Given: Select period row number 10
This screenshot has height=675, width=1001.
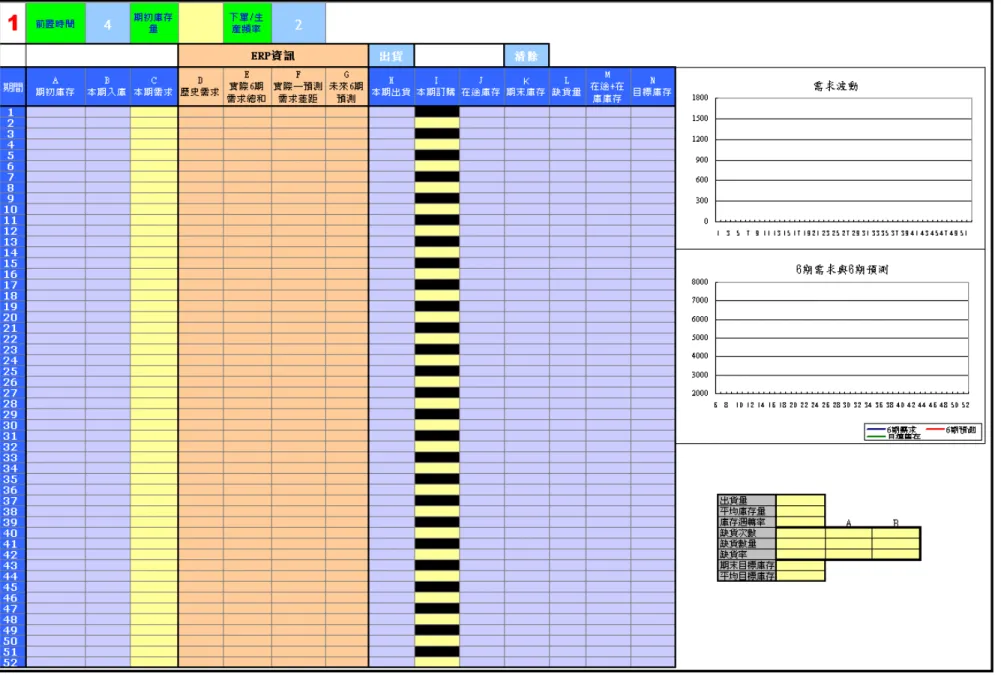Looking at the screenshot, I should click(11, 209).
